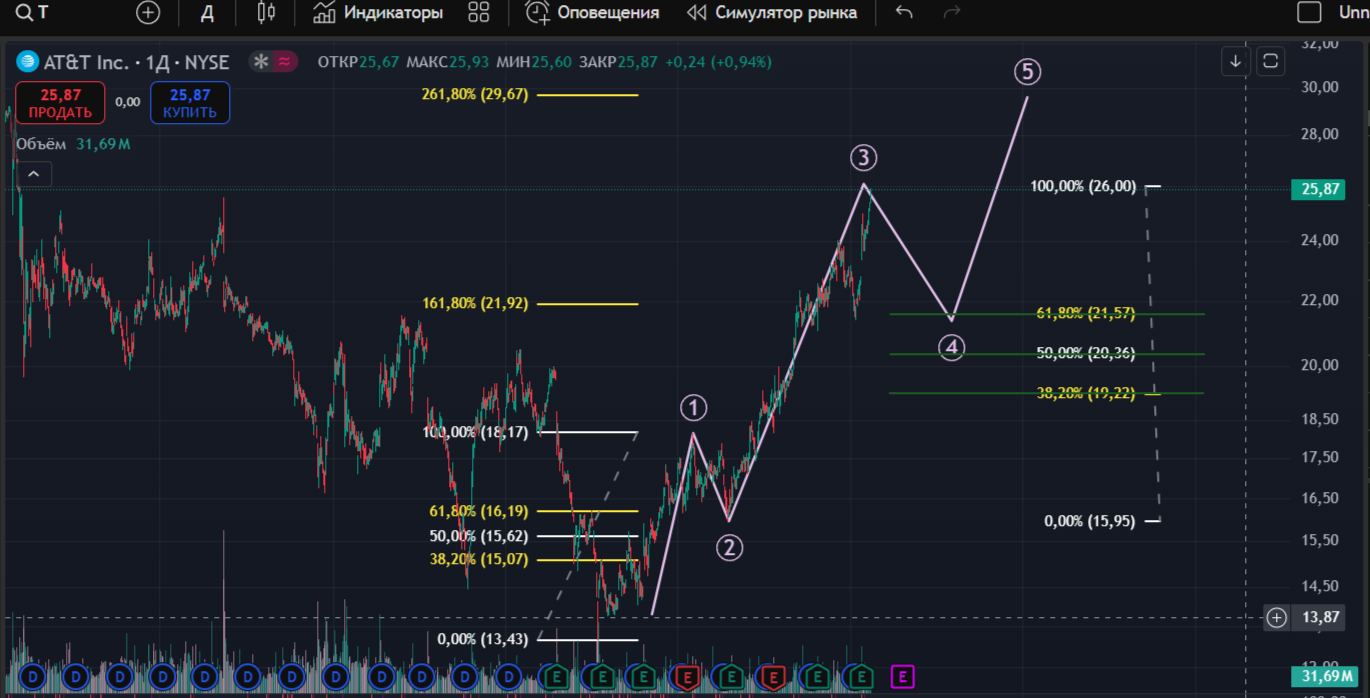This screenshot has width=1370, height=698.
Task: Click the blue КУПИТЬ 25,87 button
Action: click(190, 102)
